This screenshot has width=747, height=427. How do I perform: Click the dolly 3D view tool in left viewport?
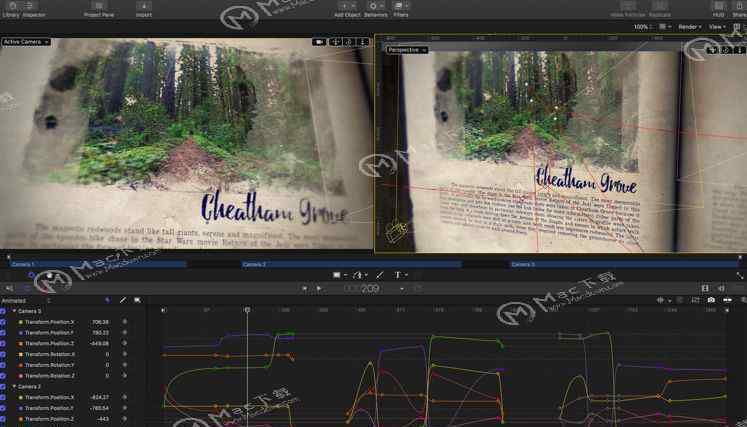[363, 42]
